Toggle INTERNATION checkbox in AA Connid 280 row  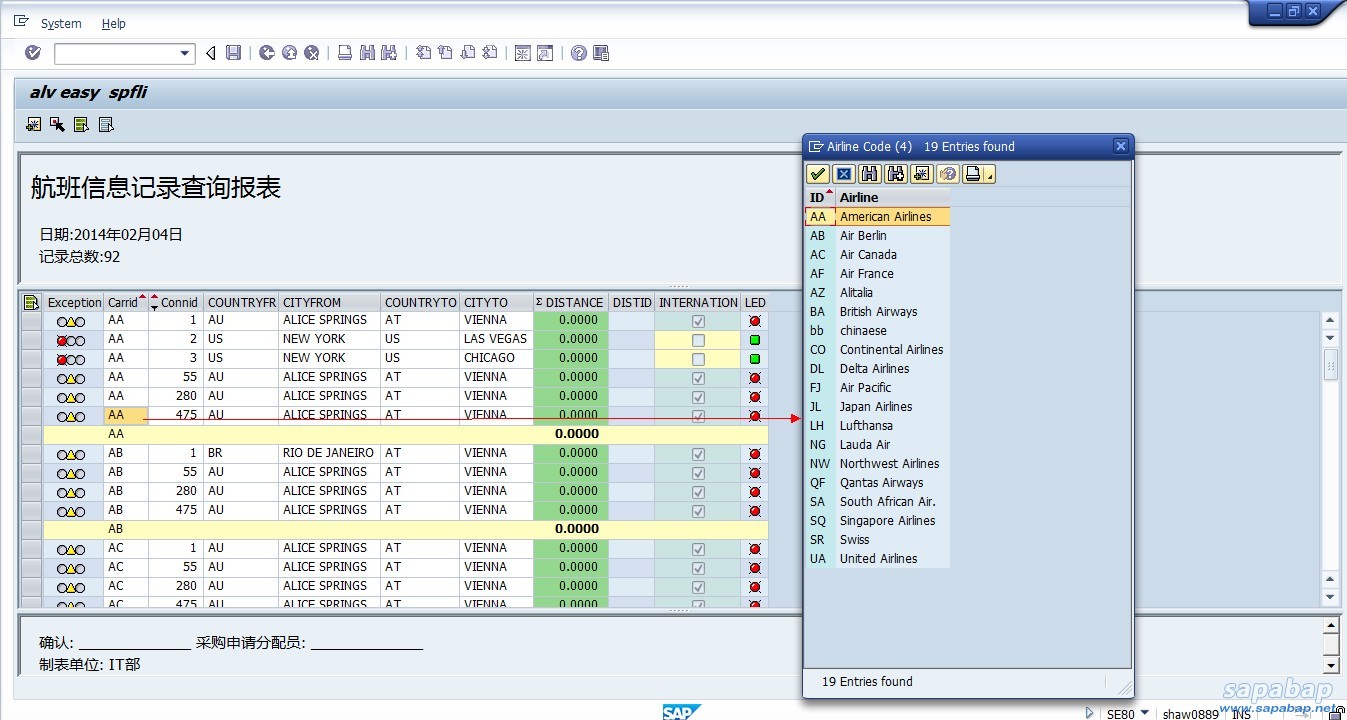coord(698,397)
